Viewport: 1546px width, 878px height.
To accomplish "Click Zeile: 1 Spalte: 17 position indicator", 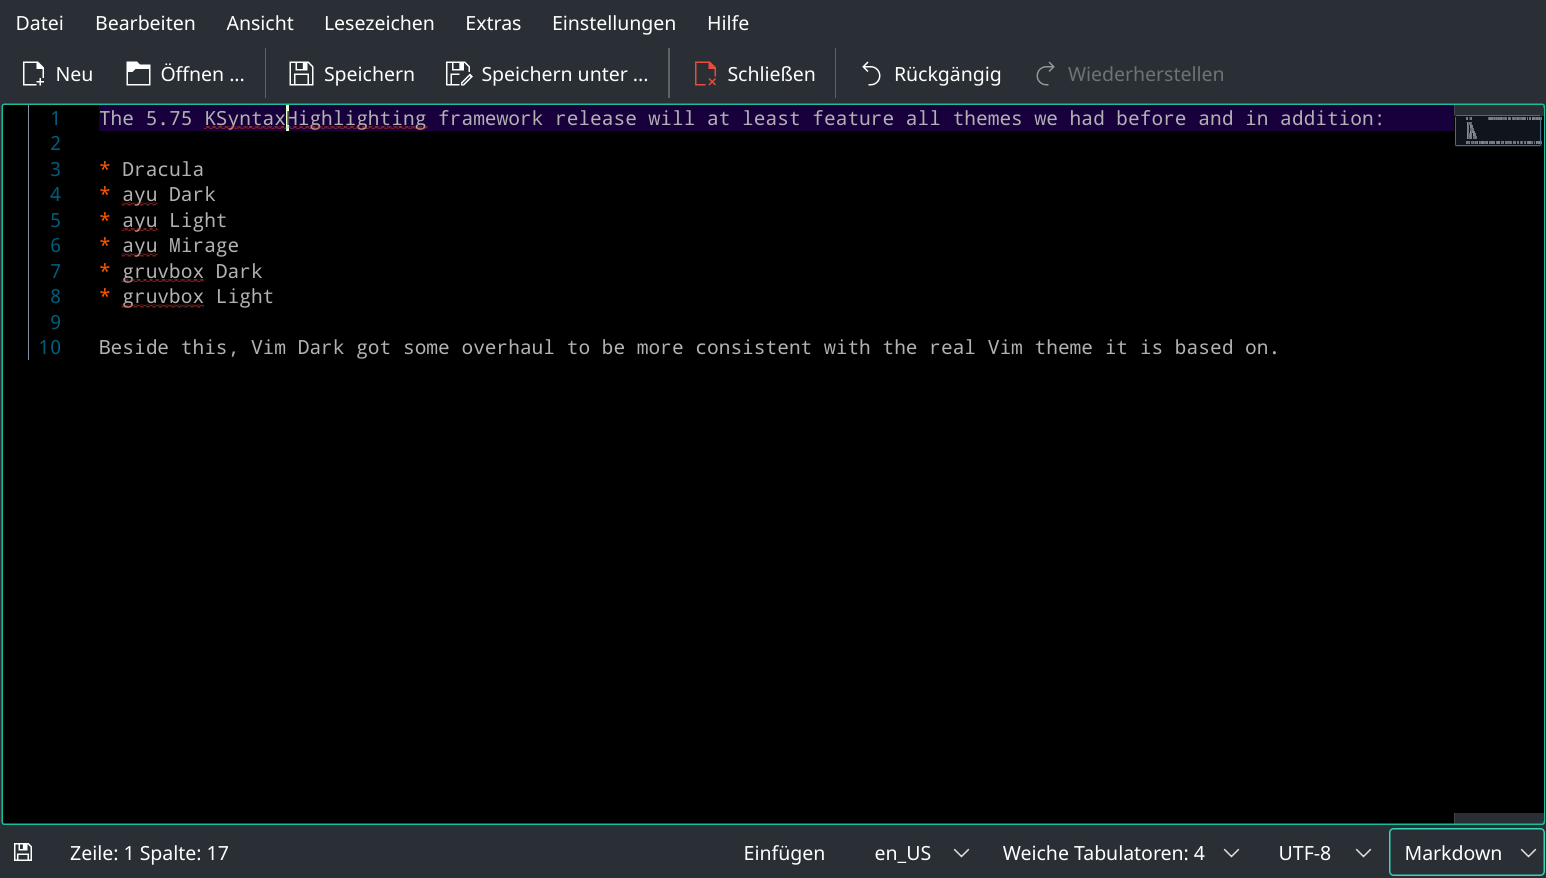I will (149, 853).
